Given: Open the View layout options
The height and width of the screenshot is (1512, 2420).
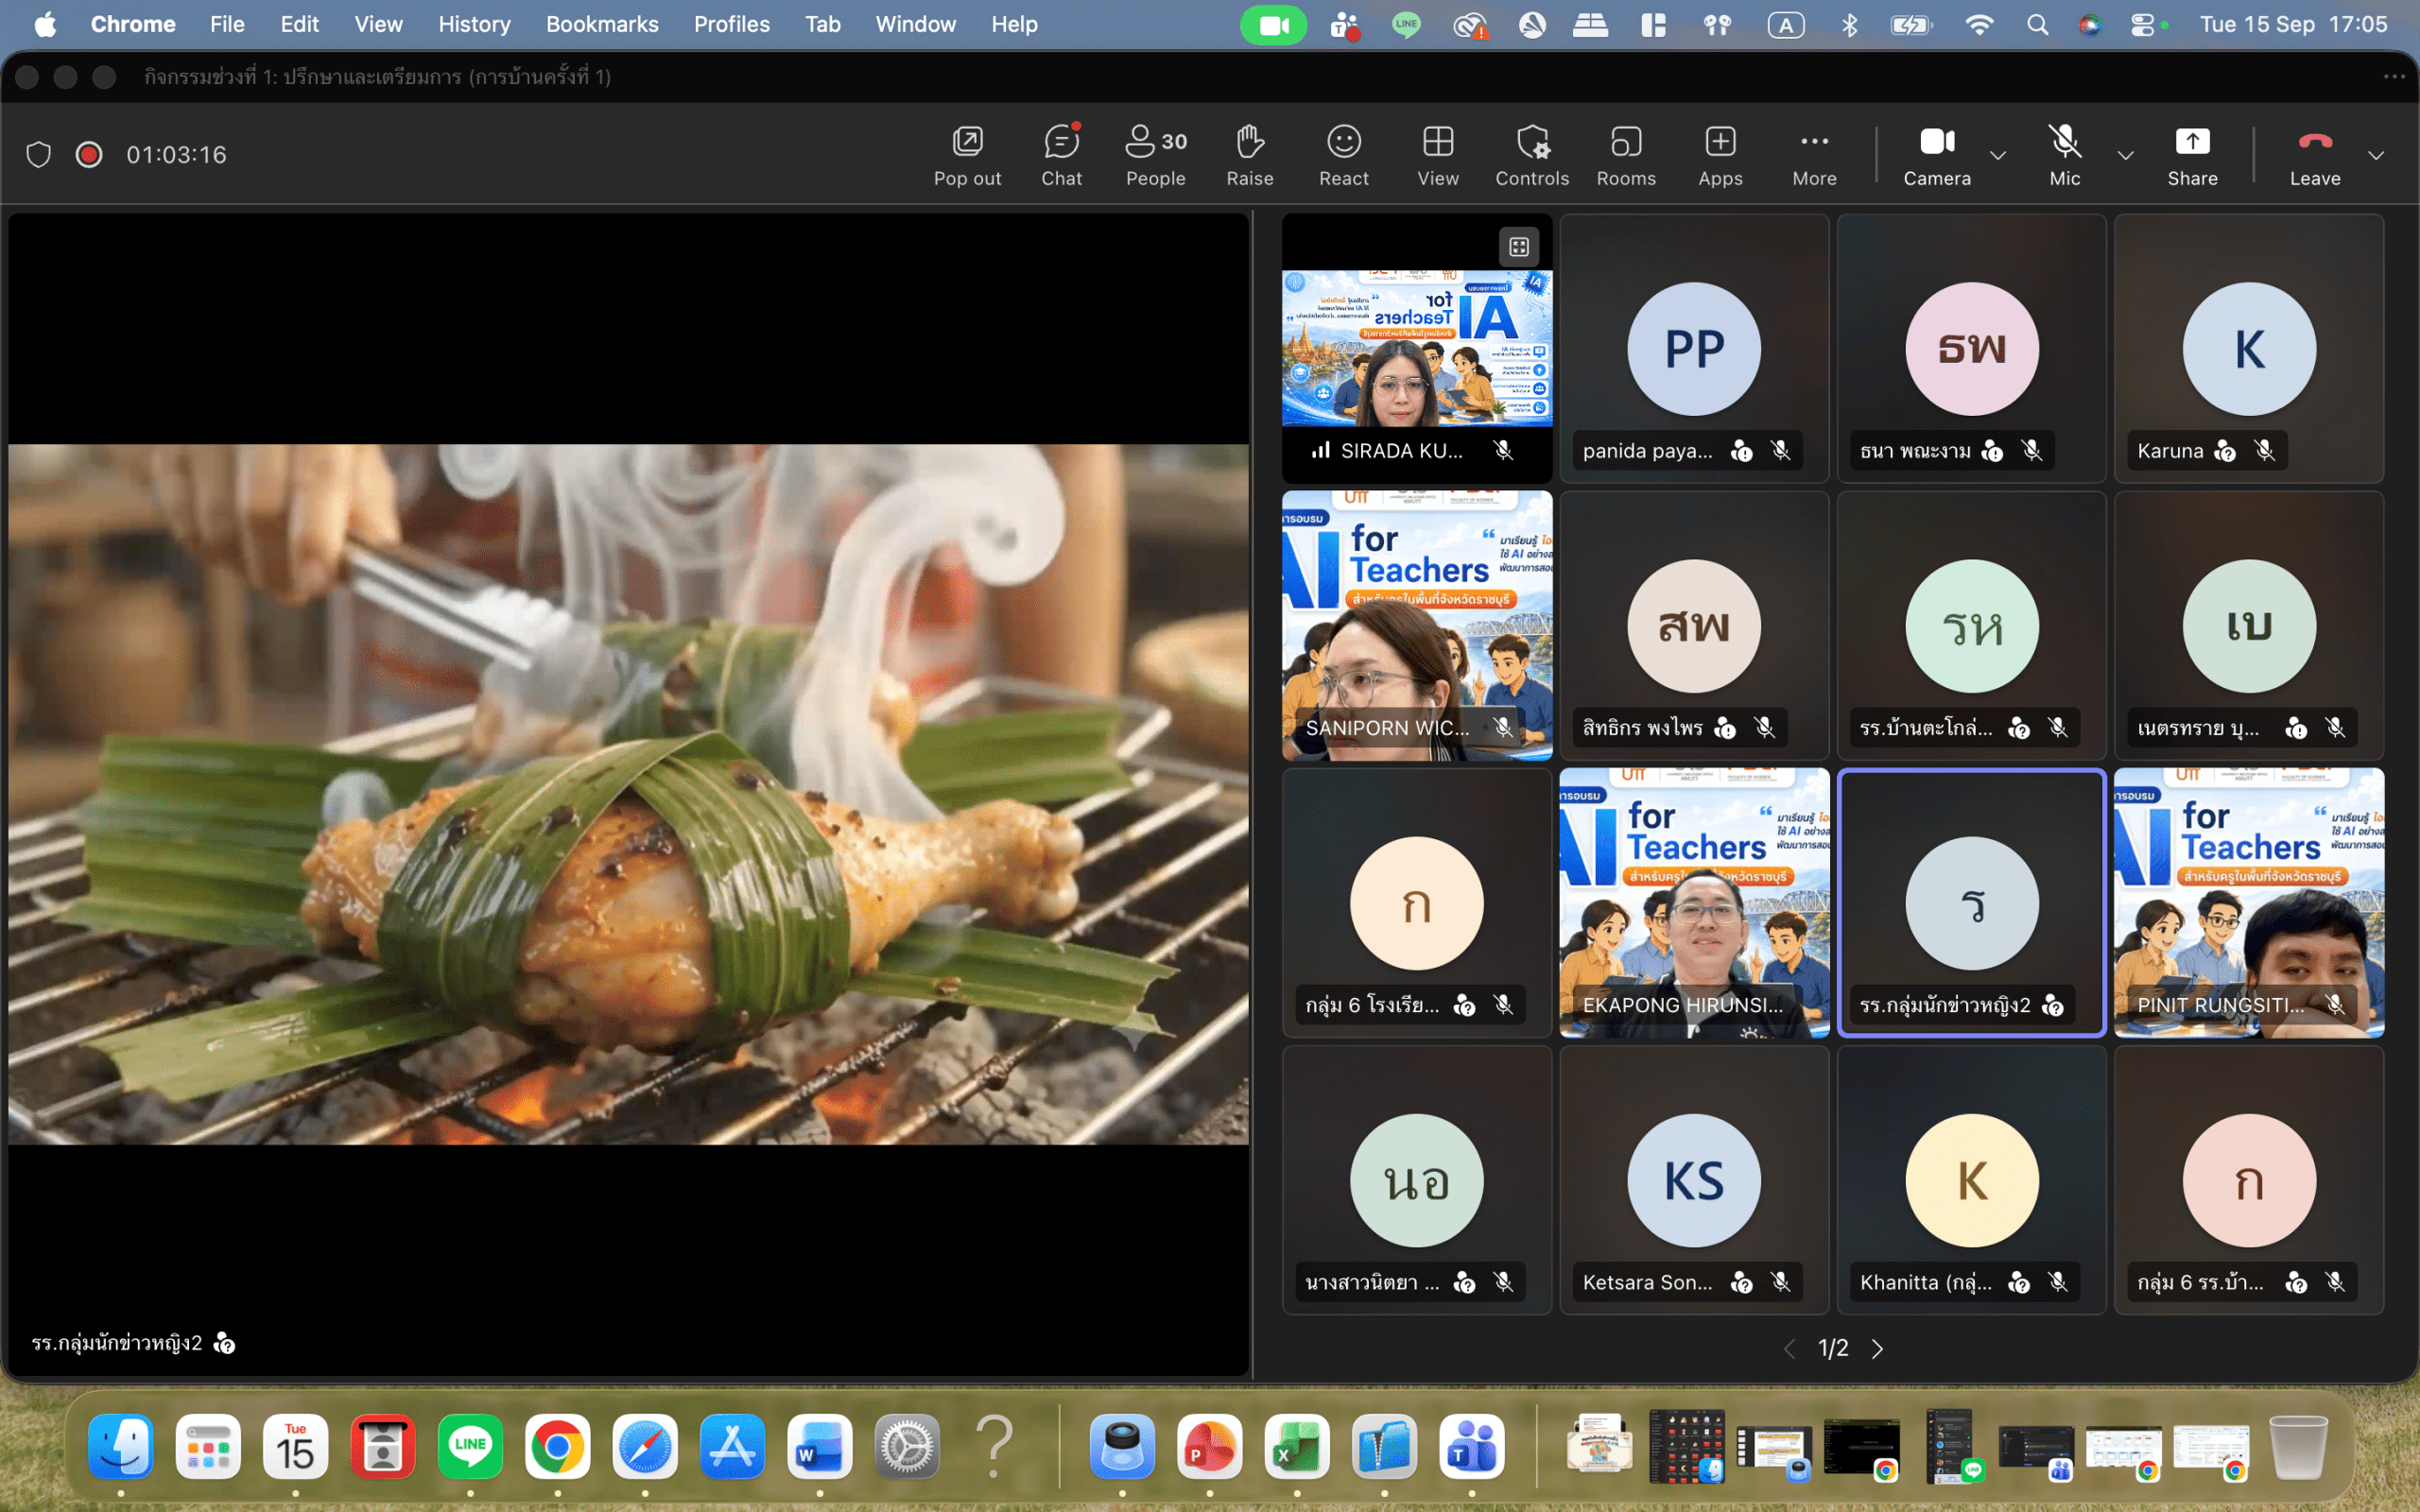Looking at the screenshot, I should click(x=1437, y=155).
